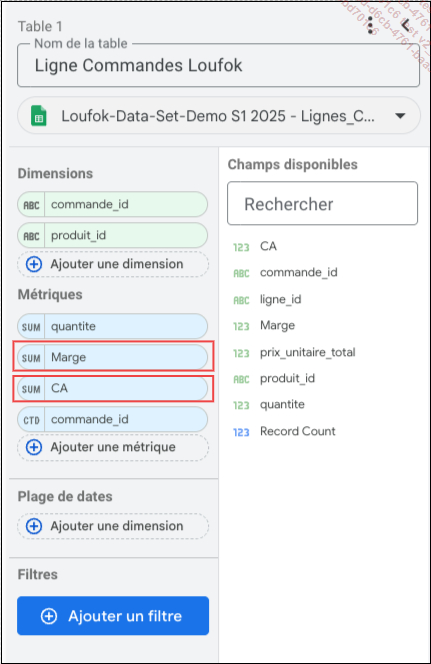This screenshot has height=664, width=431.
Task: Select produit_id in available fields list
Action: coord(287,379)
